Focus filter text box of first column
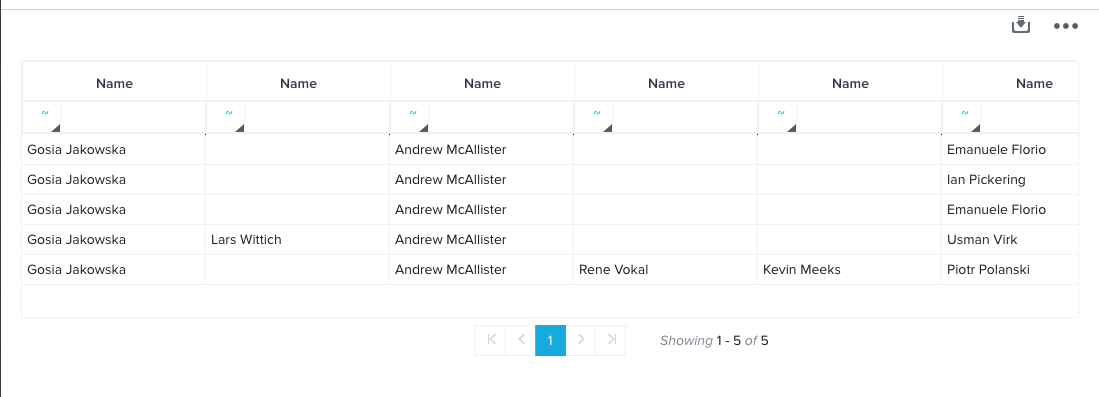Image resolution: width=1099 pixels, height=397 pixels. tap(133, 116)
